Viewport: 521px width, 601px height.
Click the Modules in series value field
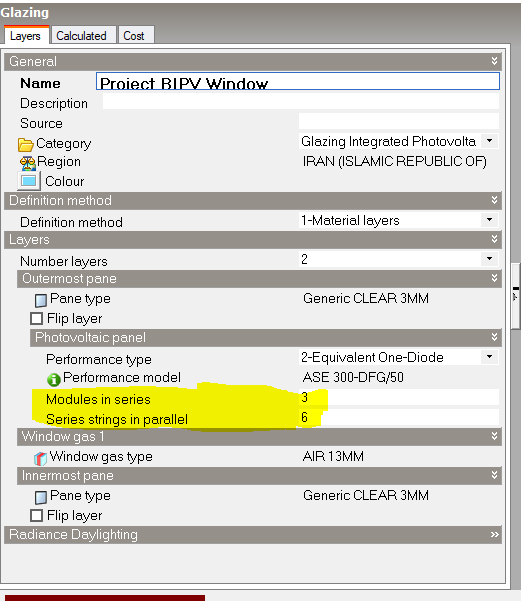[x=399, y=397]
